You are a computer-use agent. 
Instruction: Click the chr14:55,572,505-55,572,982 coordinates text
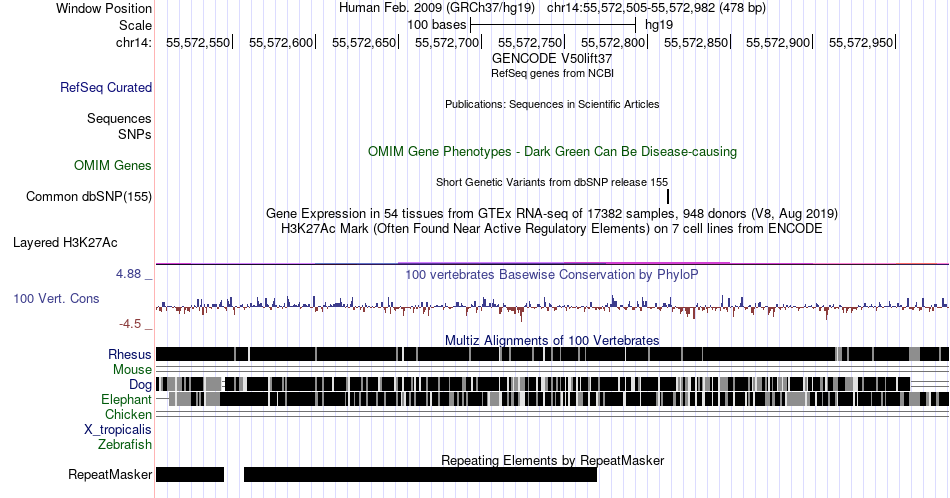tap(656, 8)
